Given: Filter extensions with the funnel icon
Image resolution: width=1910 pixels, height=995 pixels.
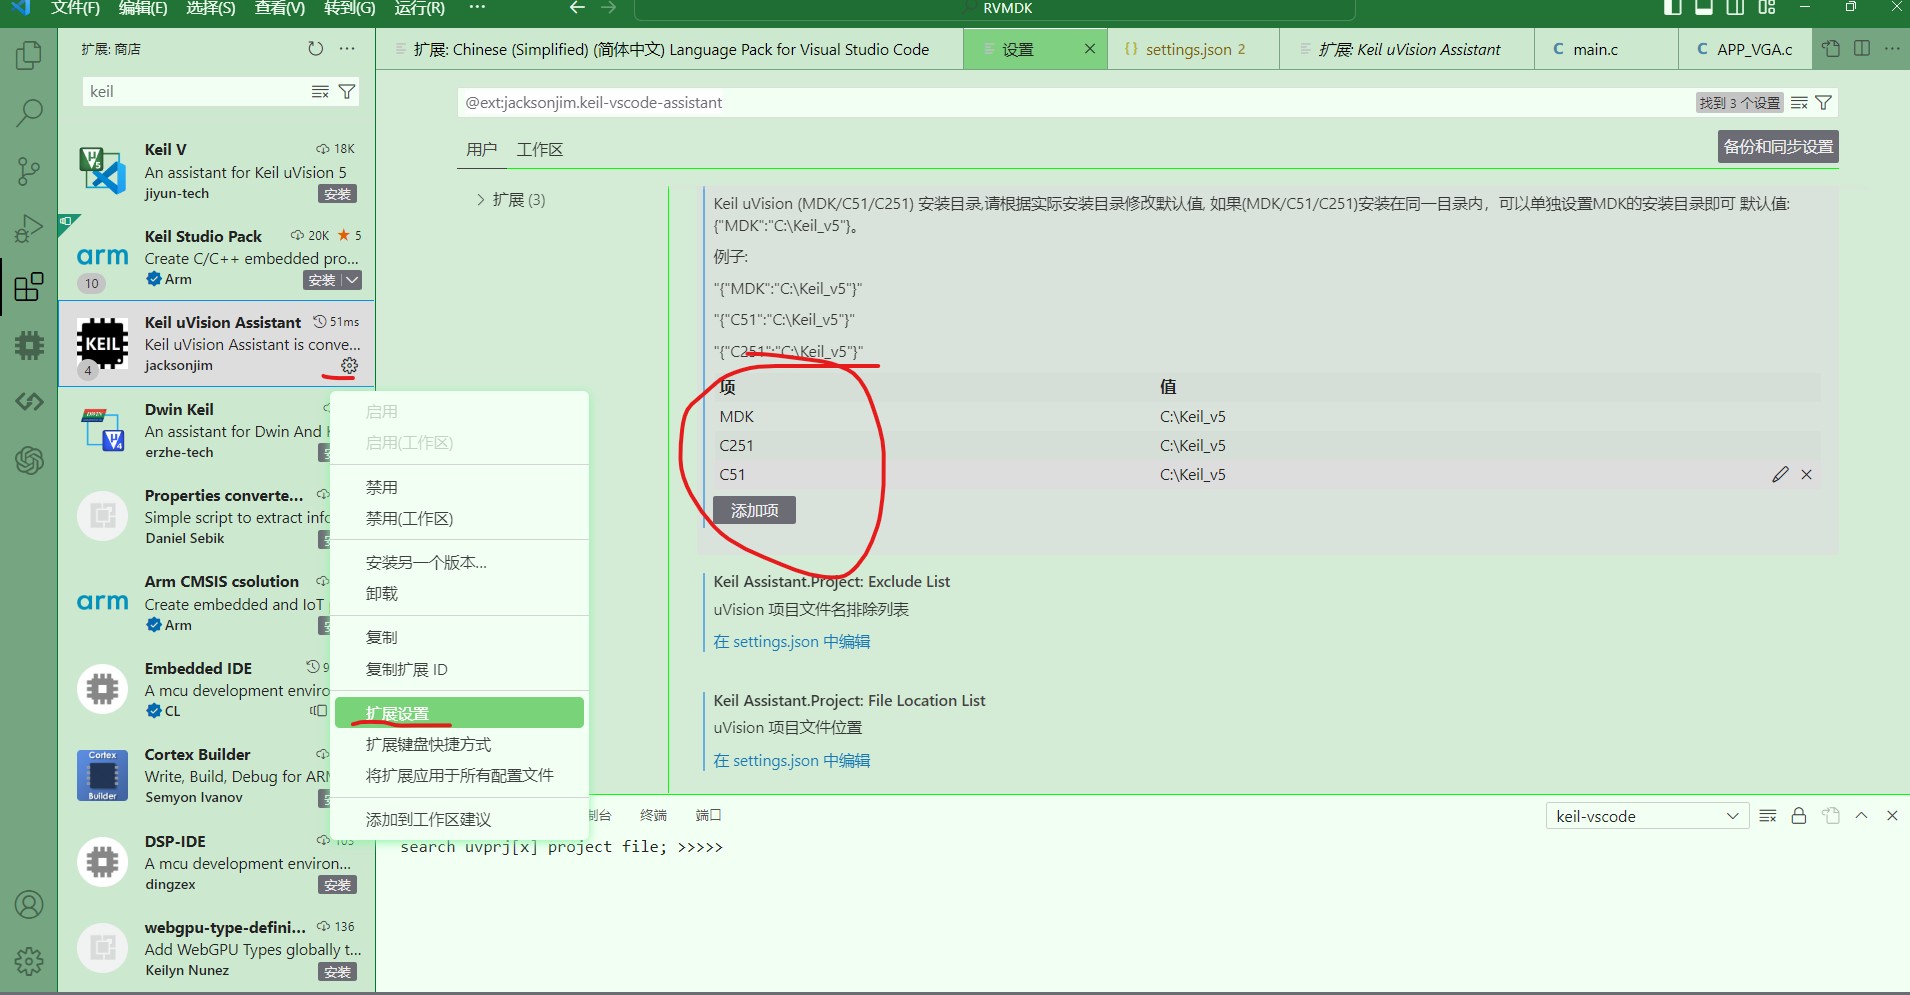Looking at the screenshot, I should (x=347, y=92).
